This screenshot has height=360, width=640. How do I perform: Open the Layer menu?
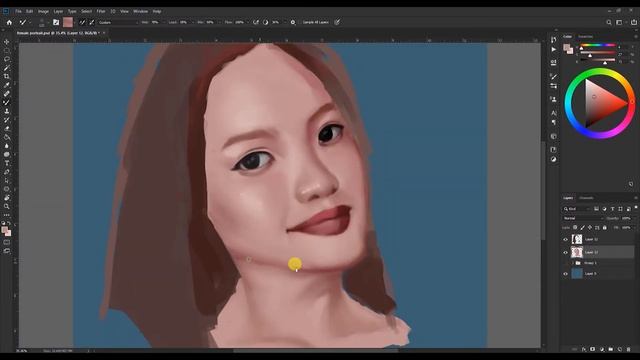pos(58,11)
